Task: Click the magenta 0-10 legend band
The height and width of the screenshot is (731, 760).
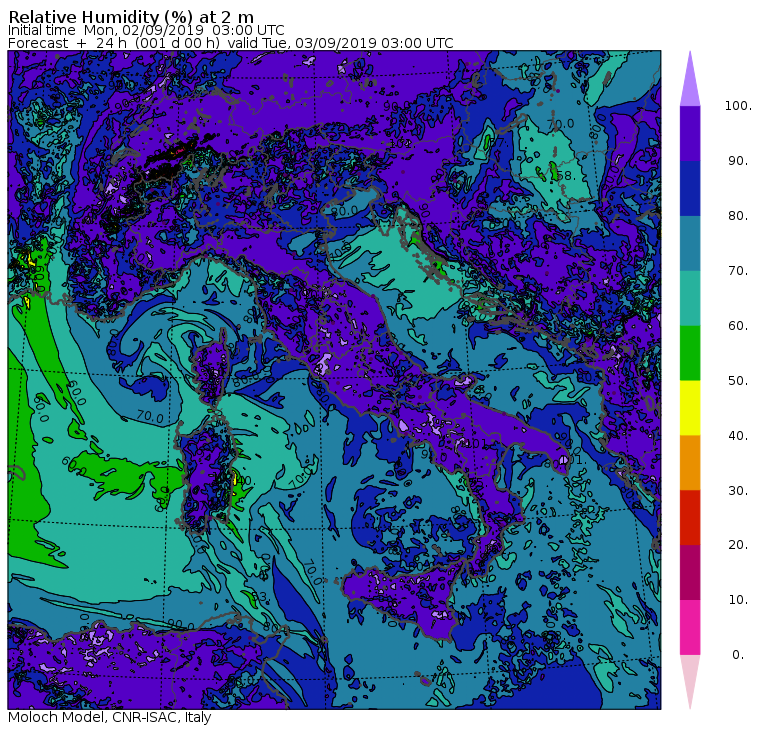Action: tap(690, 628)
